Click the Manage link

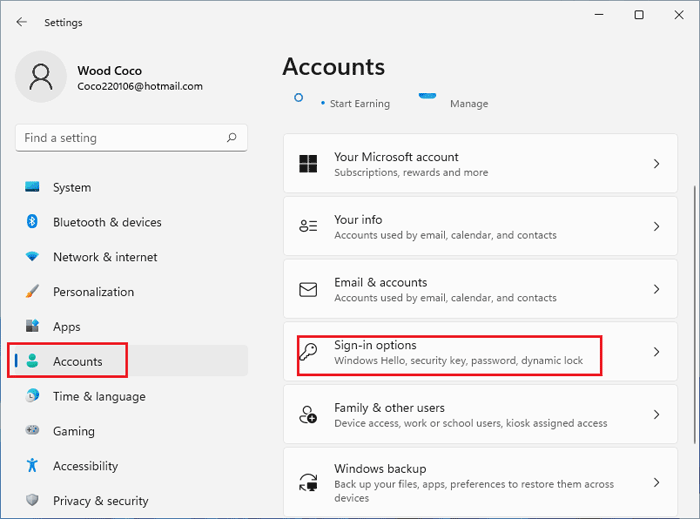pos(469,104)
